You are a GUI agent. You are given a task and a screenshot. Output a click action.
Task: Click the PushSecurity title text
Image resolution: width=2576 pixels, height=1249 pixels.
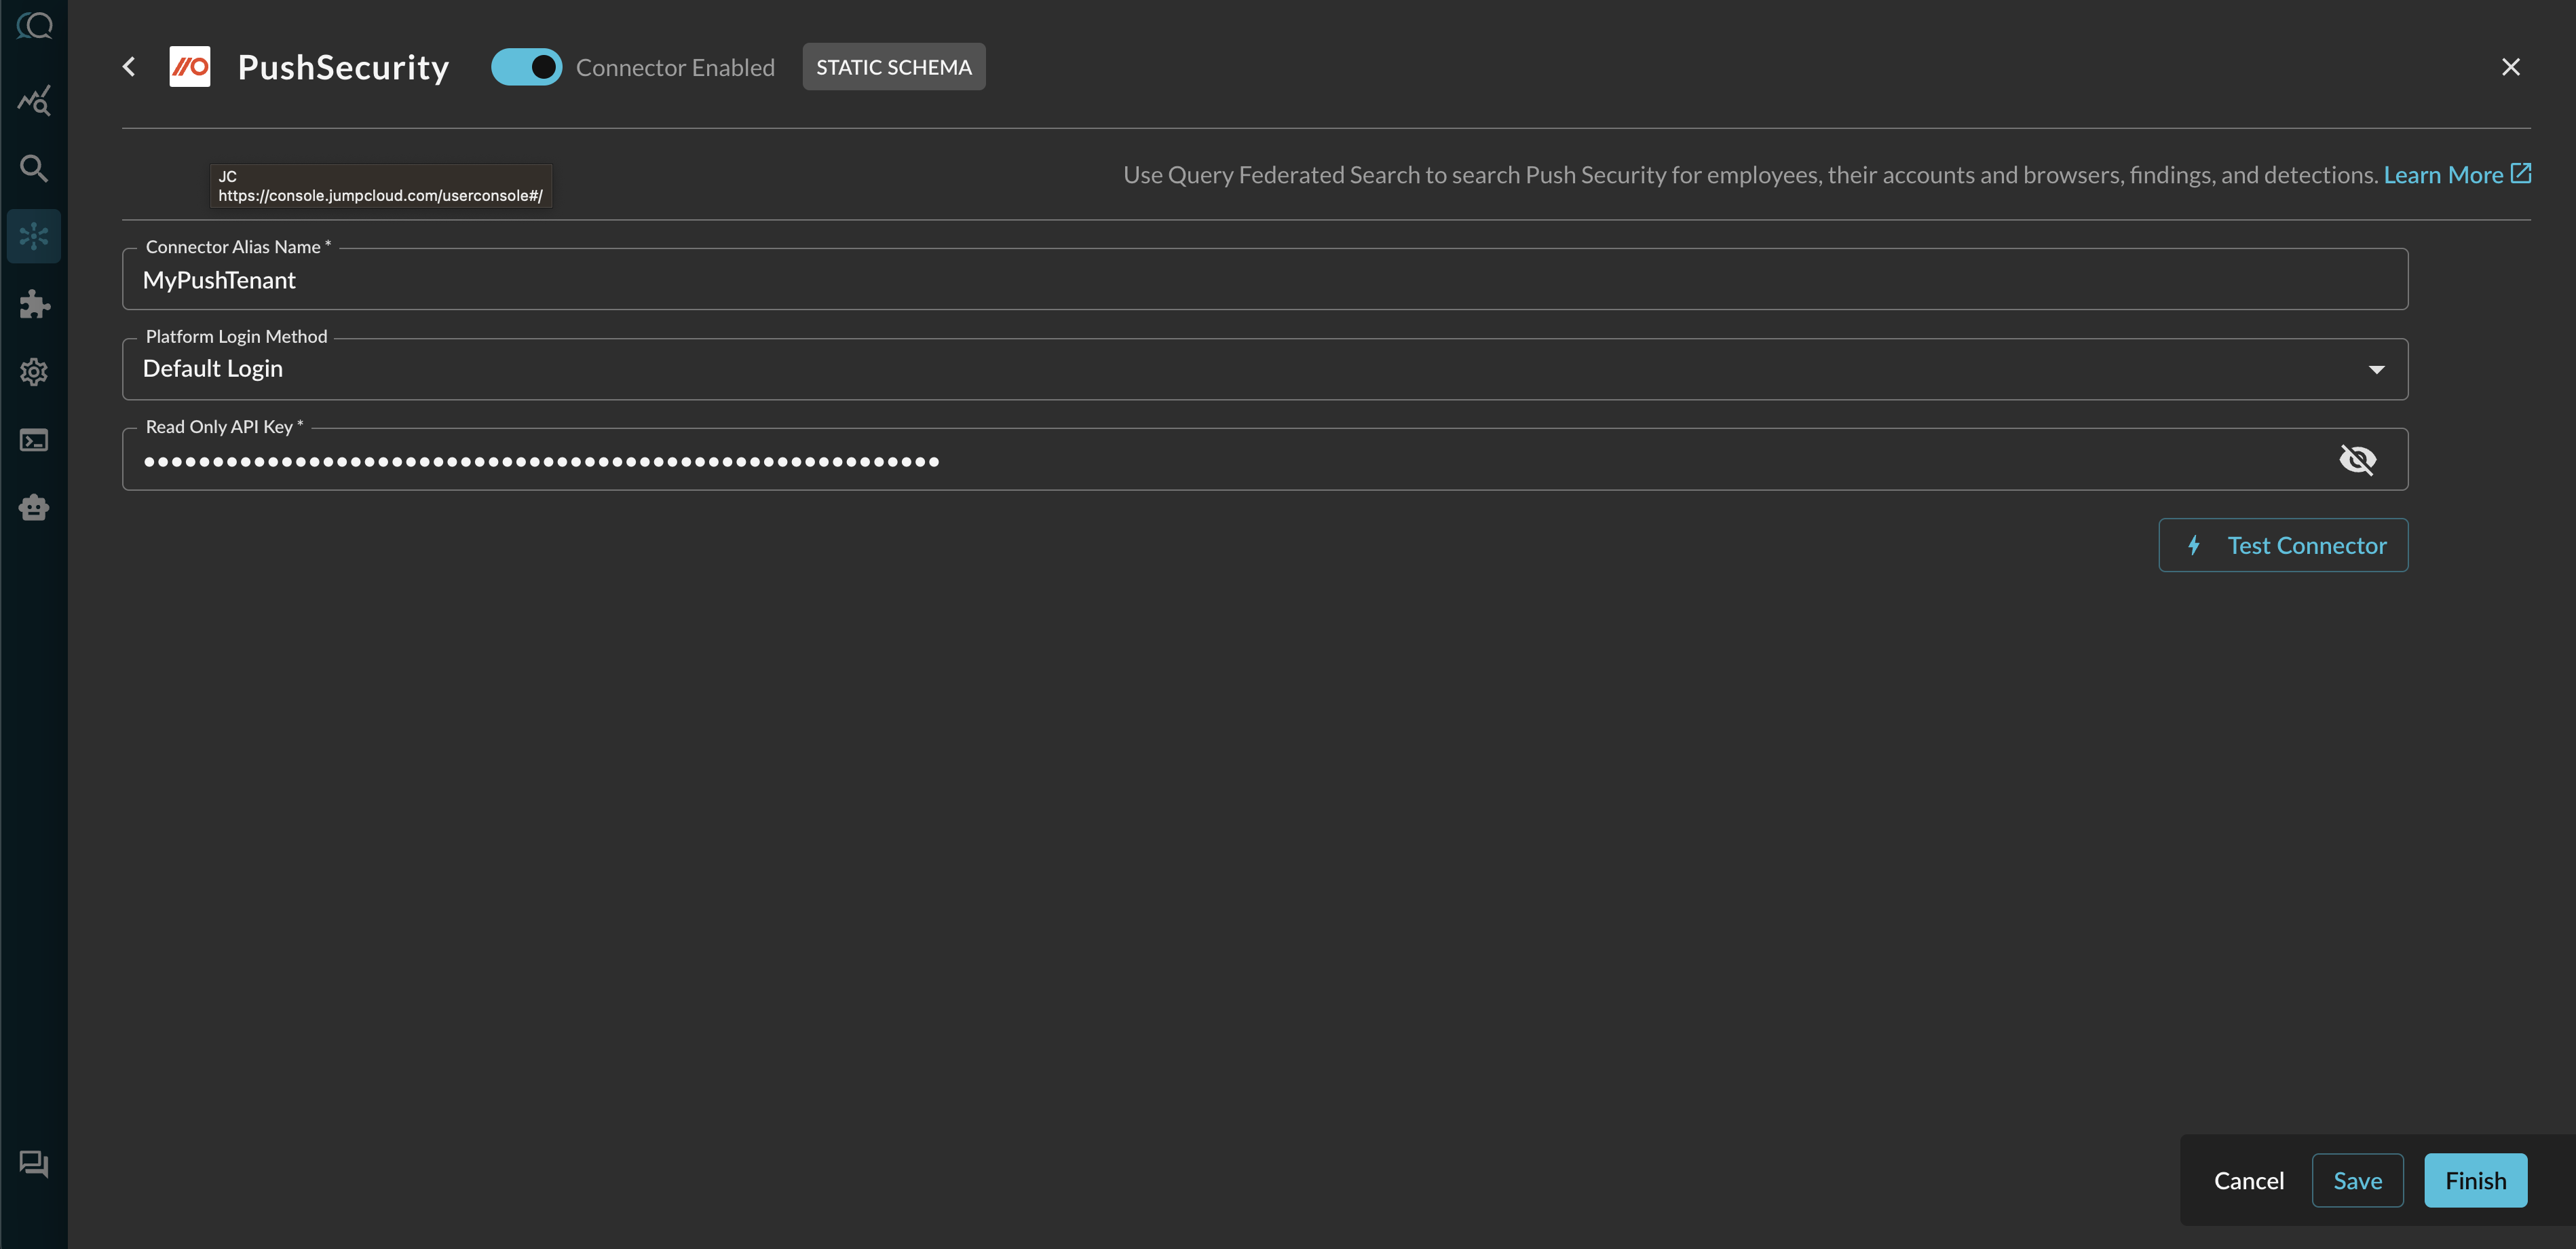click(343, 67)
